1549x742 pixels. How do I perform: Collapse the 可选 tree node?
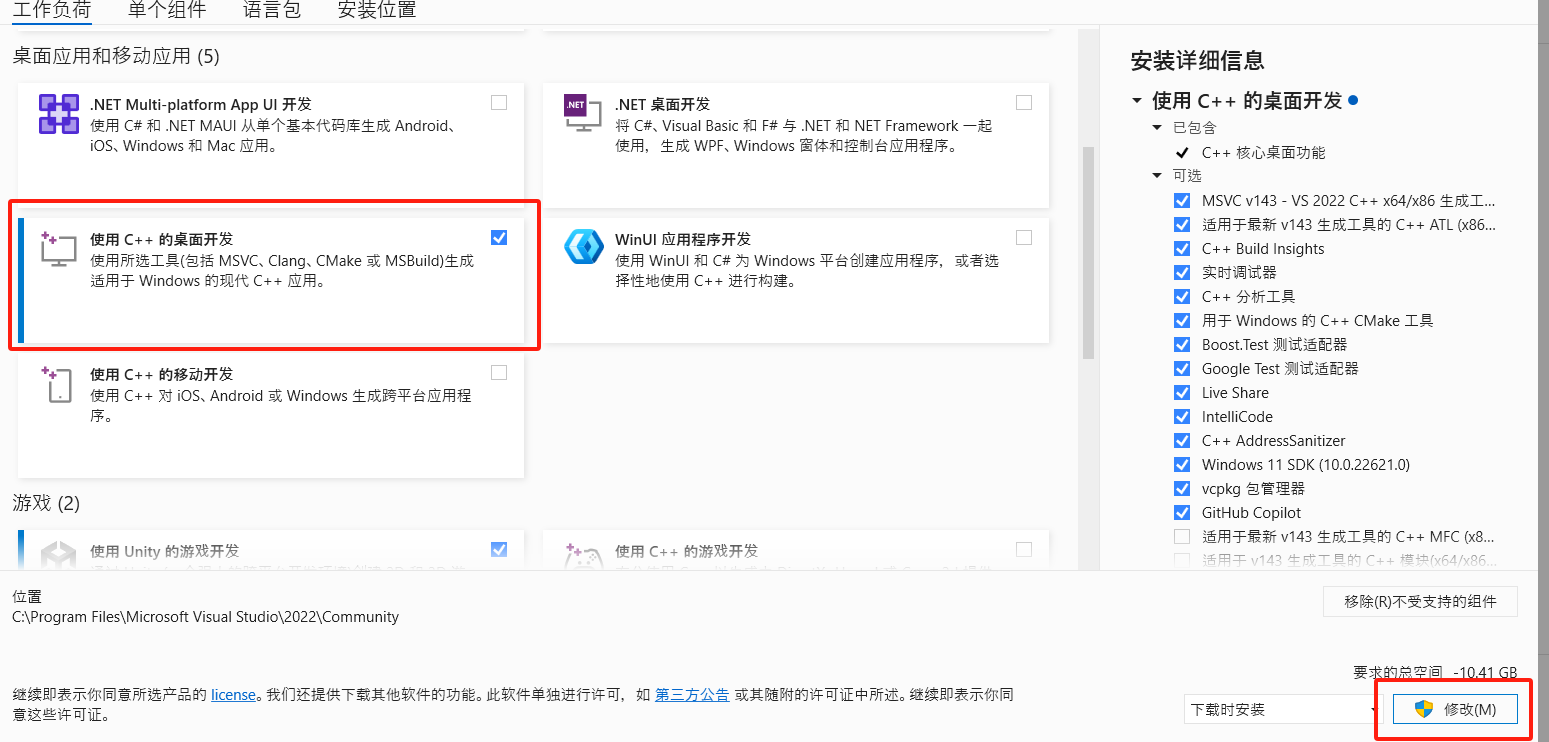coord(1157,176)
